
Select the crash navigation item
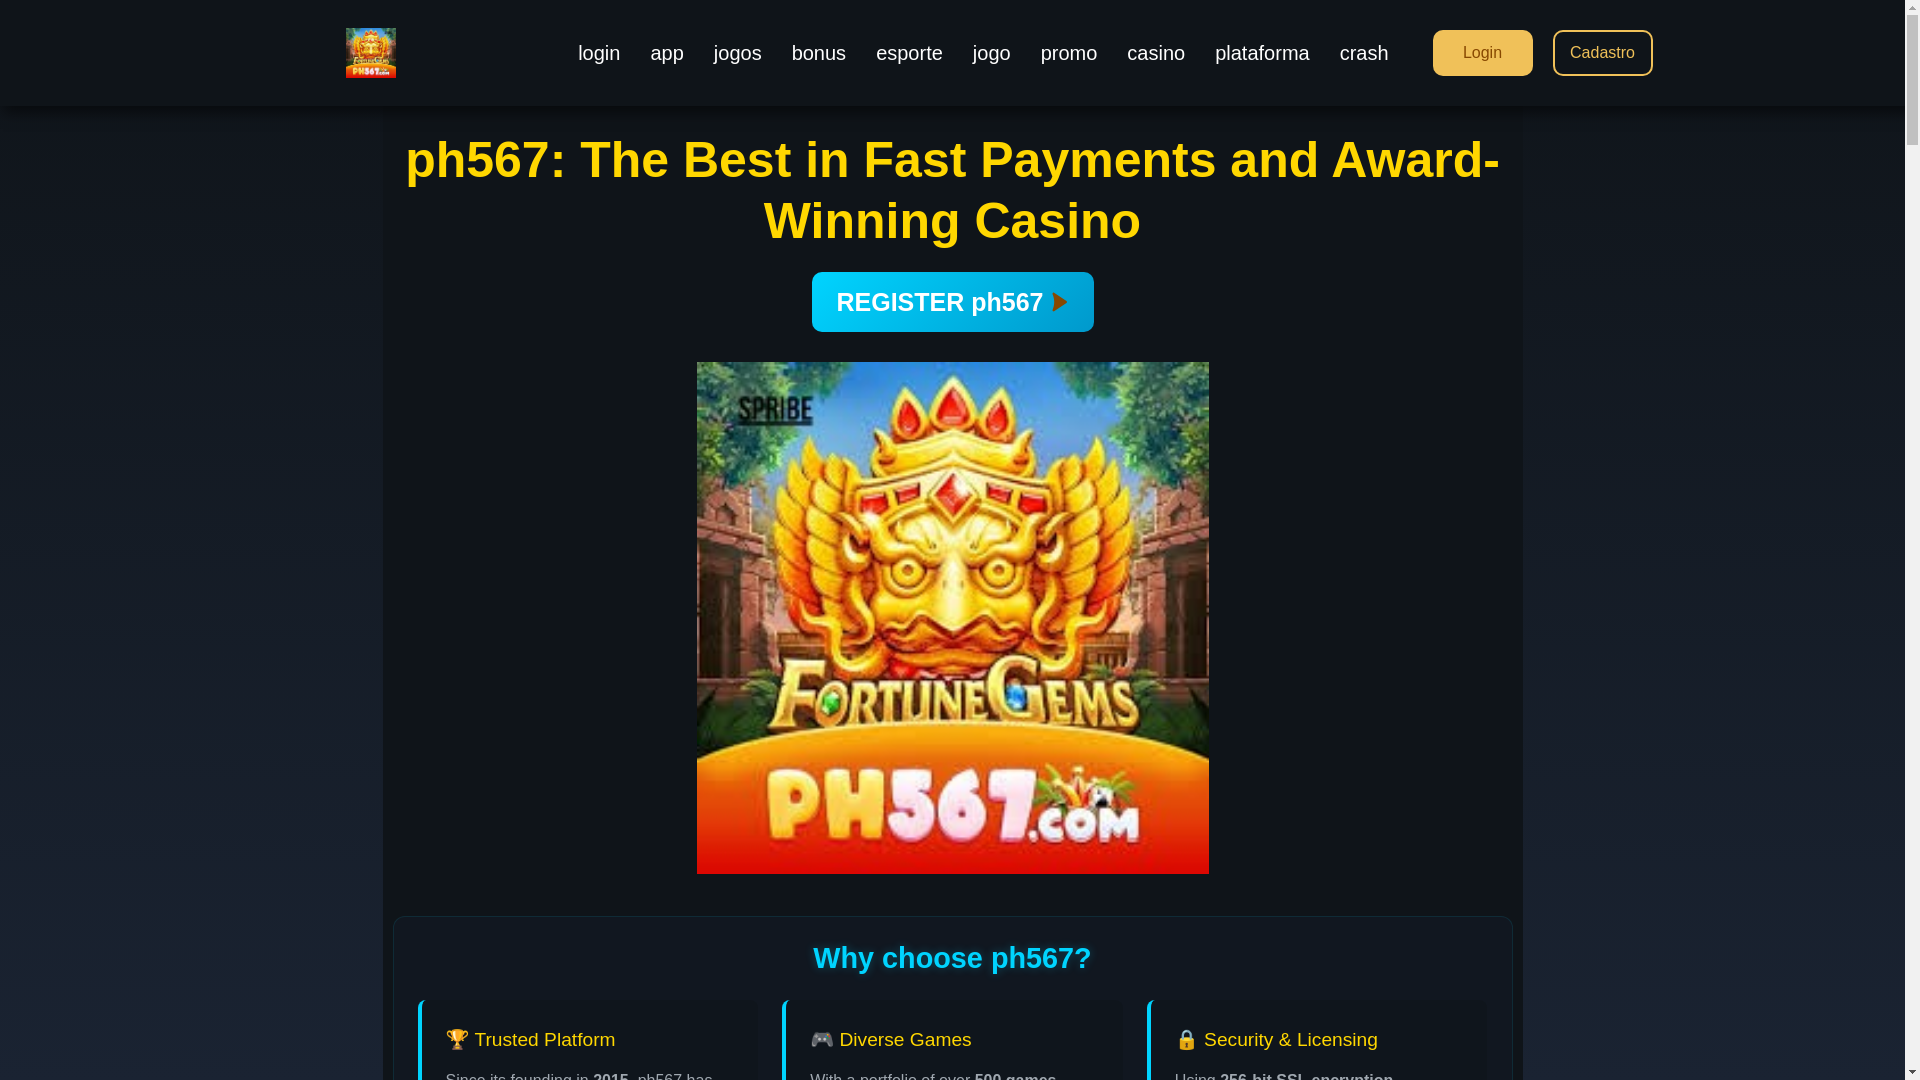coord(1364,53)
